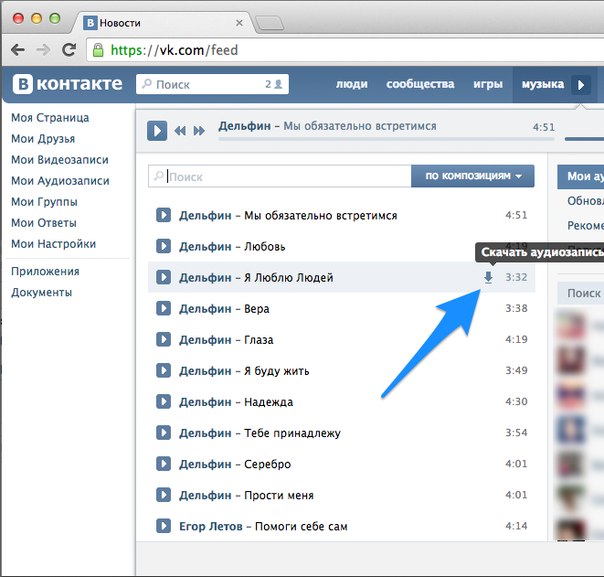The image size is (604, 577).
Task: Open the игры section
Action: point(488,84)
